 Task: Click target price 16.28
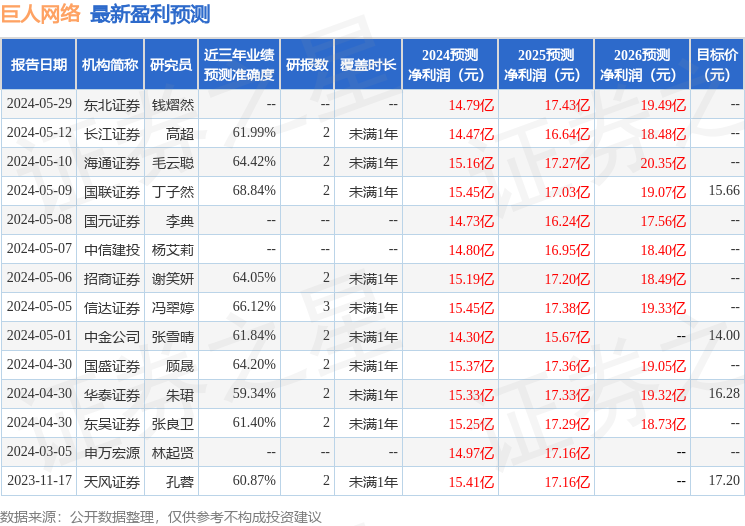pyautogui.click(x=724, y=393)
